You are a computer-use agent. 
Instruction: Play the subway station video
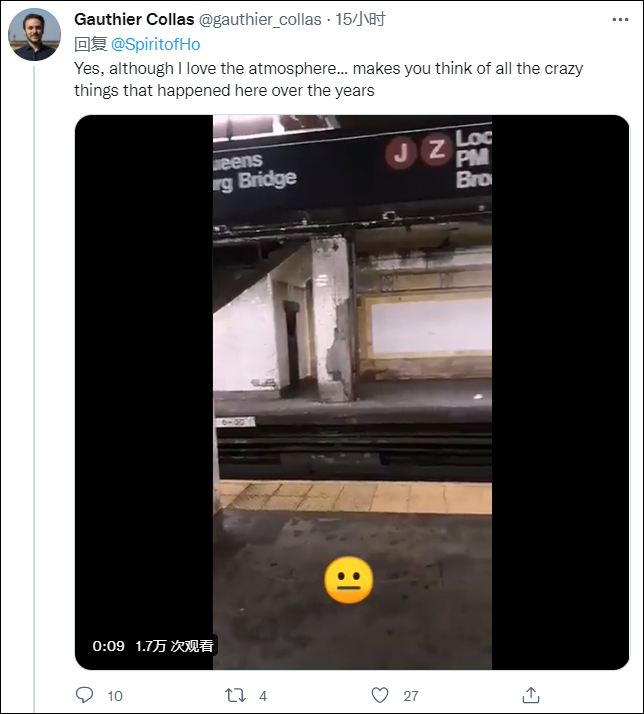[x=352, y=390]
